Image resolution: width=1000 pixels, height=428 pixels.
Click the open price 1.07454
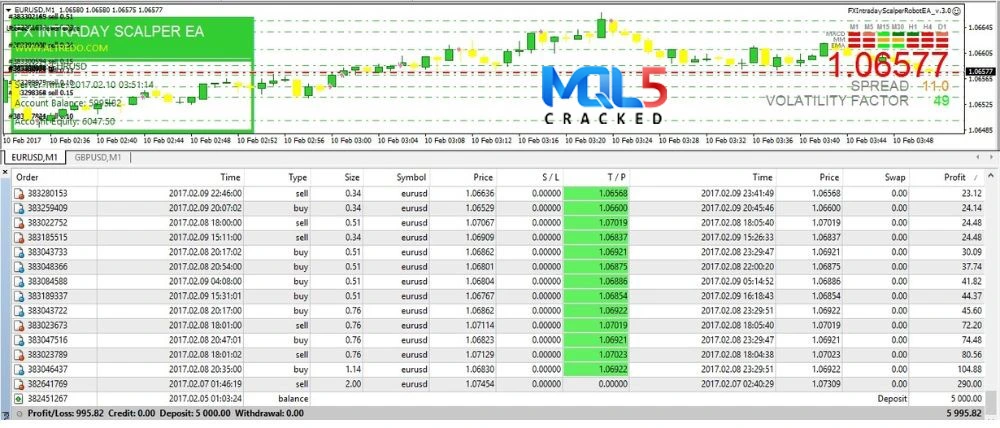[479, 384]
